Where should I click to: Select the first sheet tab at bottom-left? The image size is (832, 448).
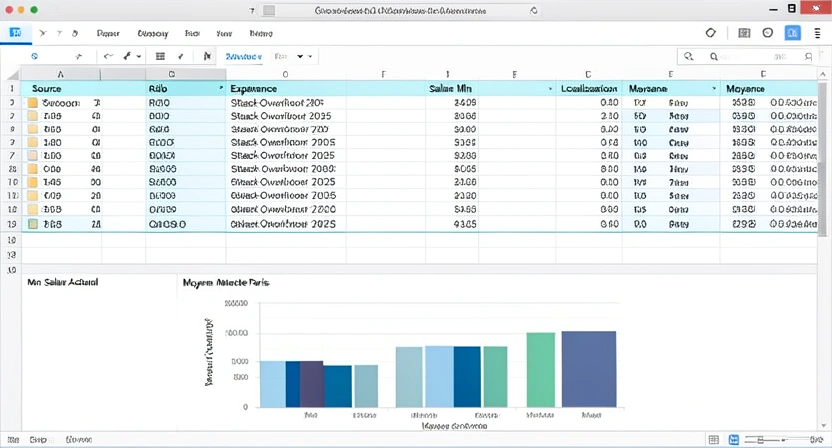13,439
